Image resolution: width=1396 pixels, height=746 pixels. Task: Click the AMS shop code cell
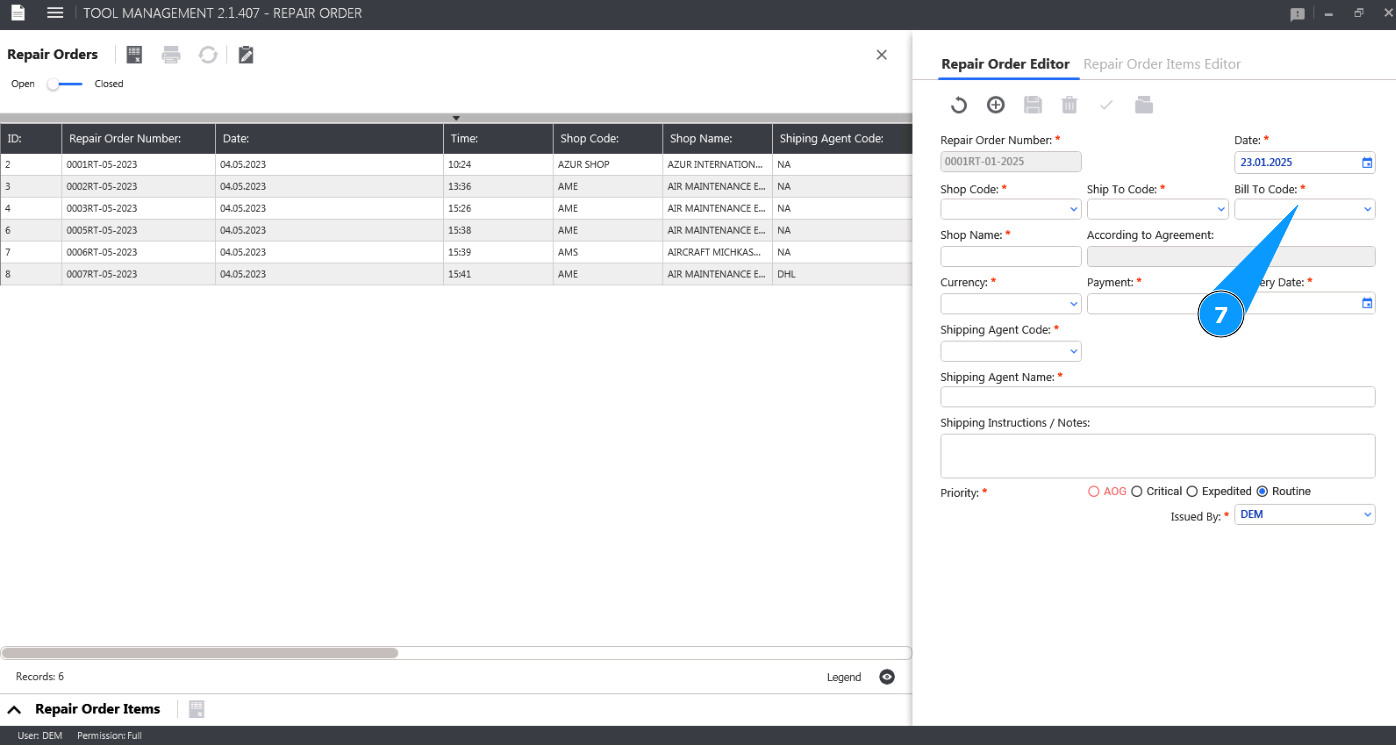pyautogui.click(x=608, y=252)
